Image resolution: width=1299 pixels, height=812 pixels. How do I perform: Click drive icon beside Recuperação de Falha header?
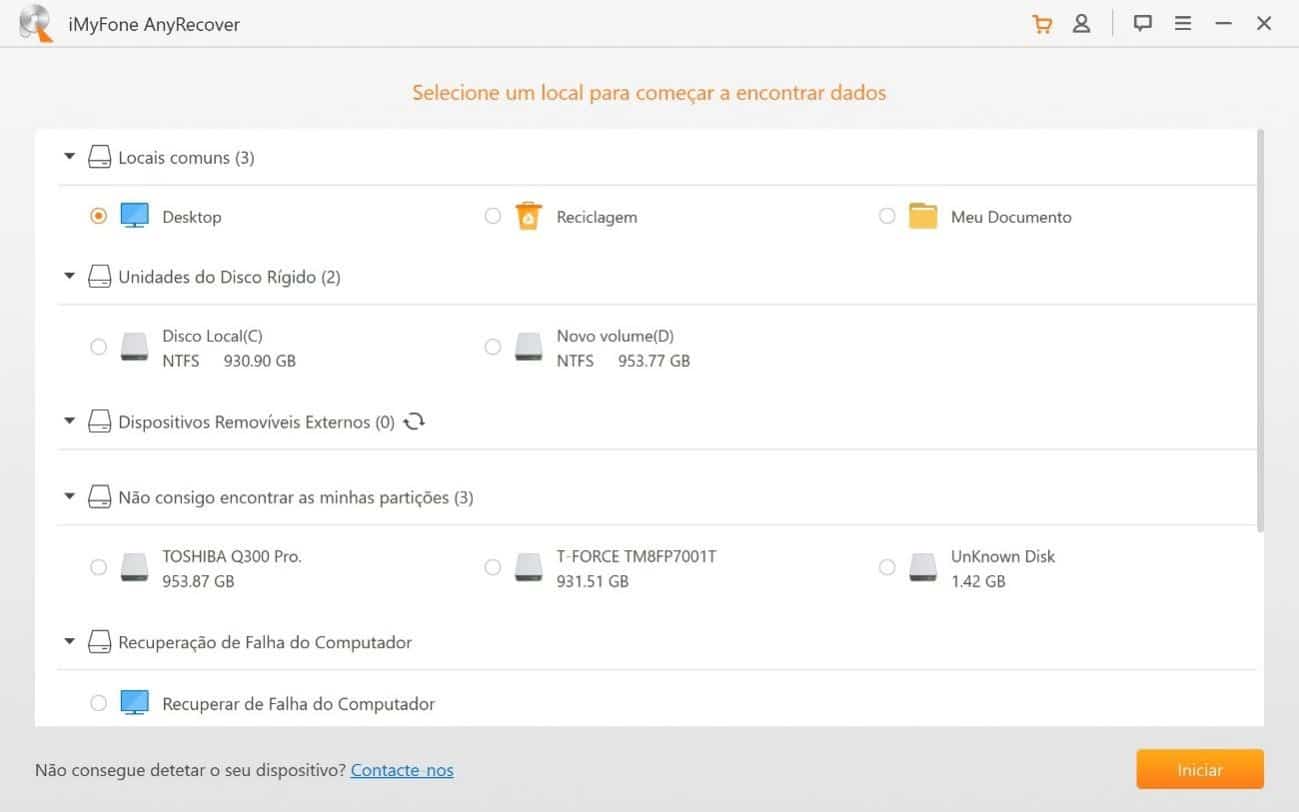pos(99,642)
